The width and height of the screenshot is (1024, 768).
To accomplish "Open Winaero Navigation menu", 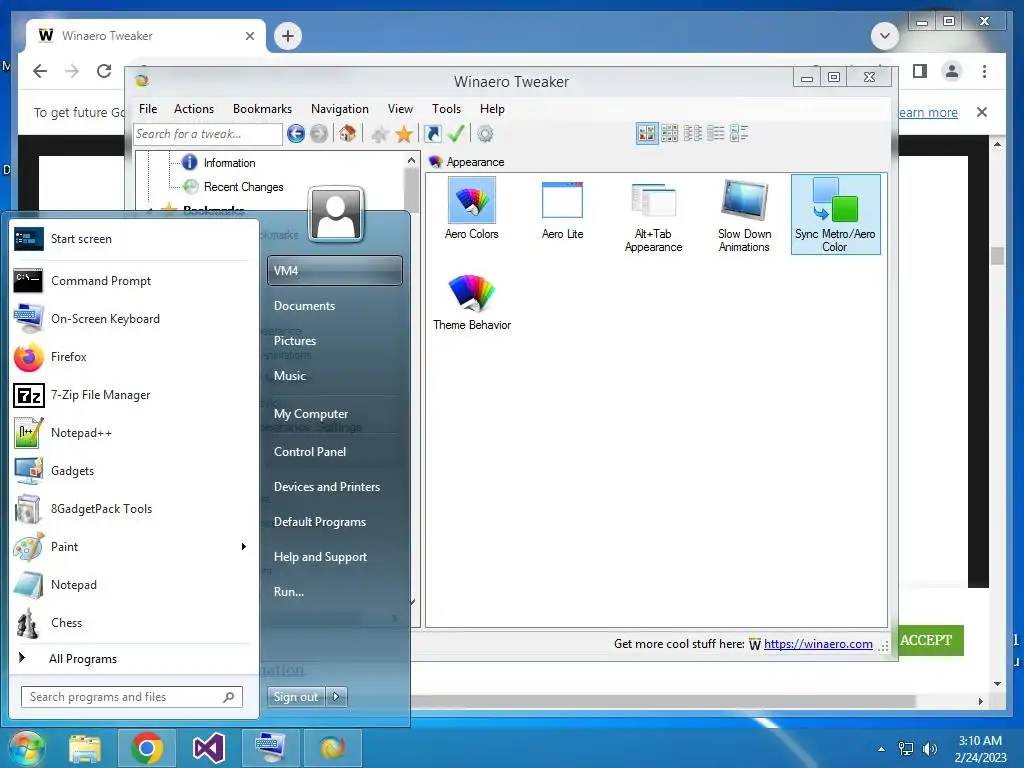I will coord(340,109).
